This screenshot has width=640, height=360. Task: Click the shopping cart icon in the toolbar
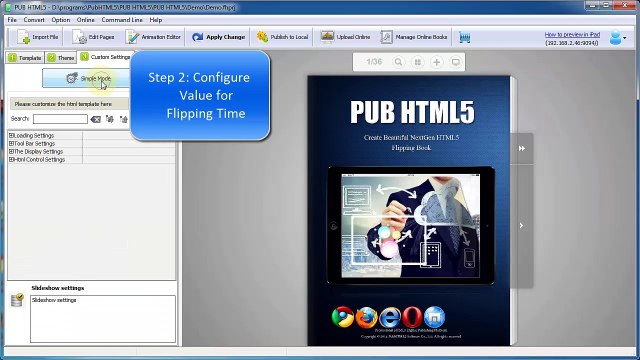pyautogui.click(x=464, y=38)
